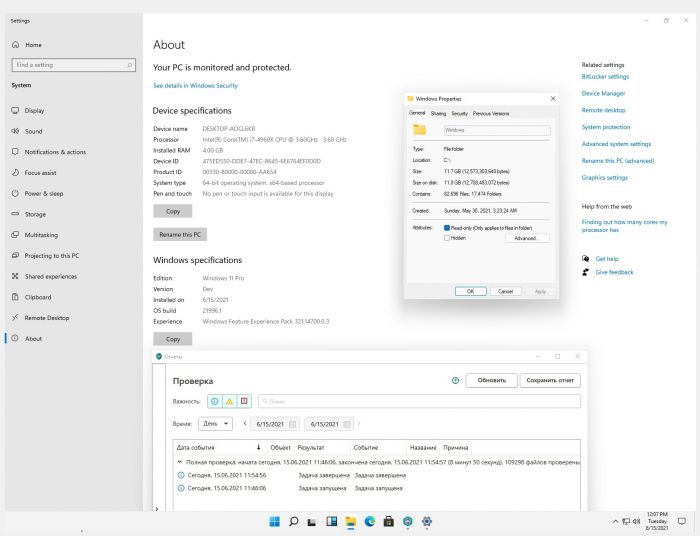The width and height of the screenshot is (700, 536).
Task: Switch to Previous Versions tab
Action: click(x=491, y=114)
